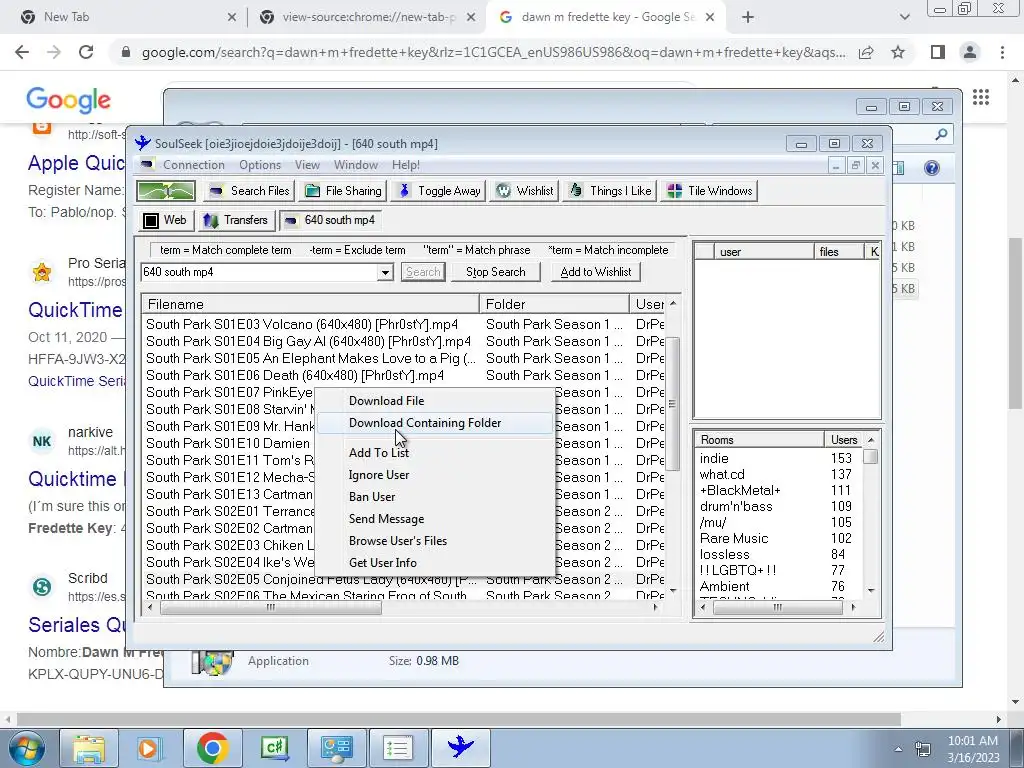Click the grayed Search button
The height and width of the screenshot is (768, 1024).
coord(423,272)
